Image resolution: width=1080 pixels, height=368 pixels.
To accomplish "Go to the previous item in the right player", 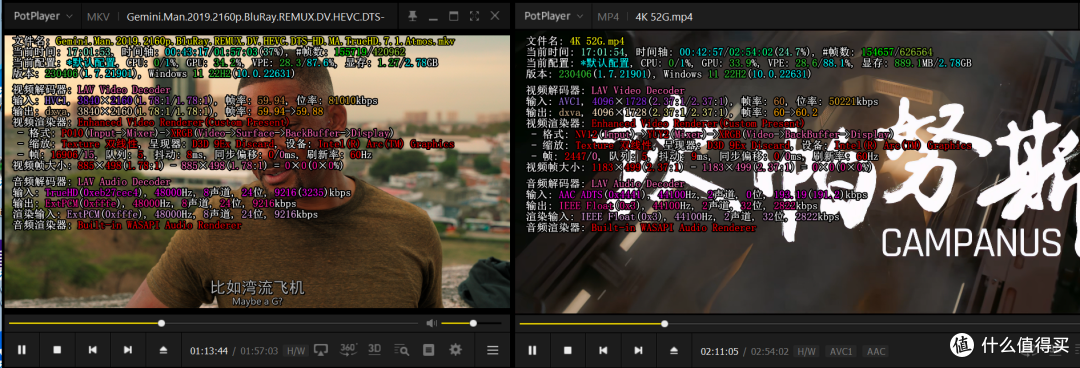I will click(x=603, y=350).
